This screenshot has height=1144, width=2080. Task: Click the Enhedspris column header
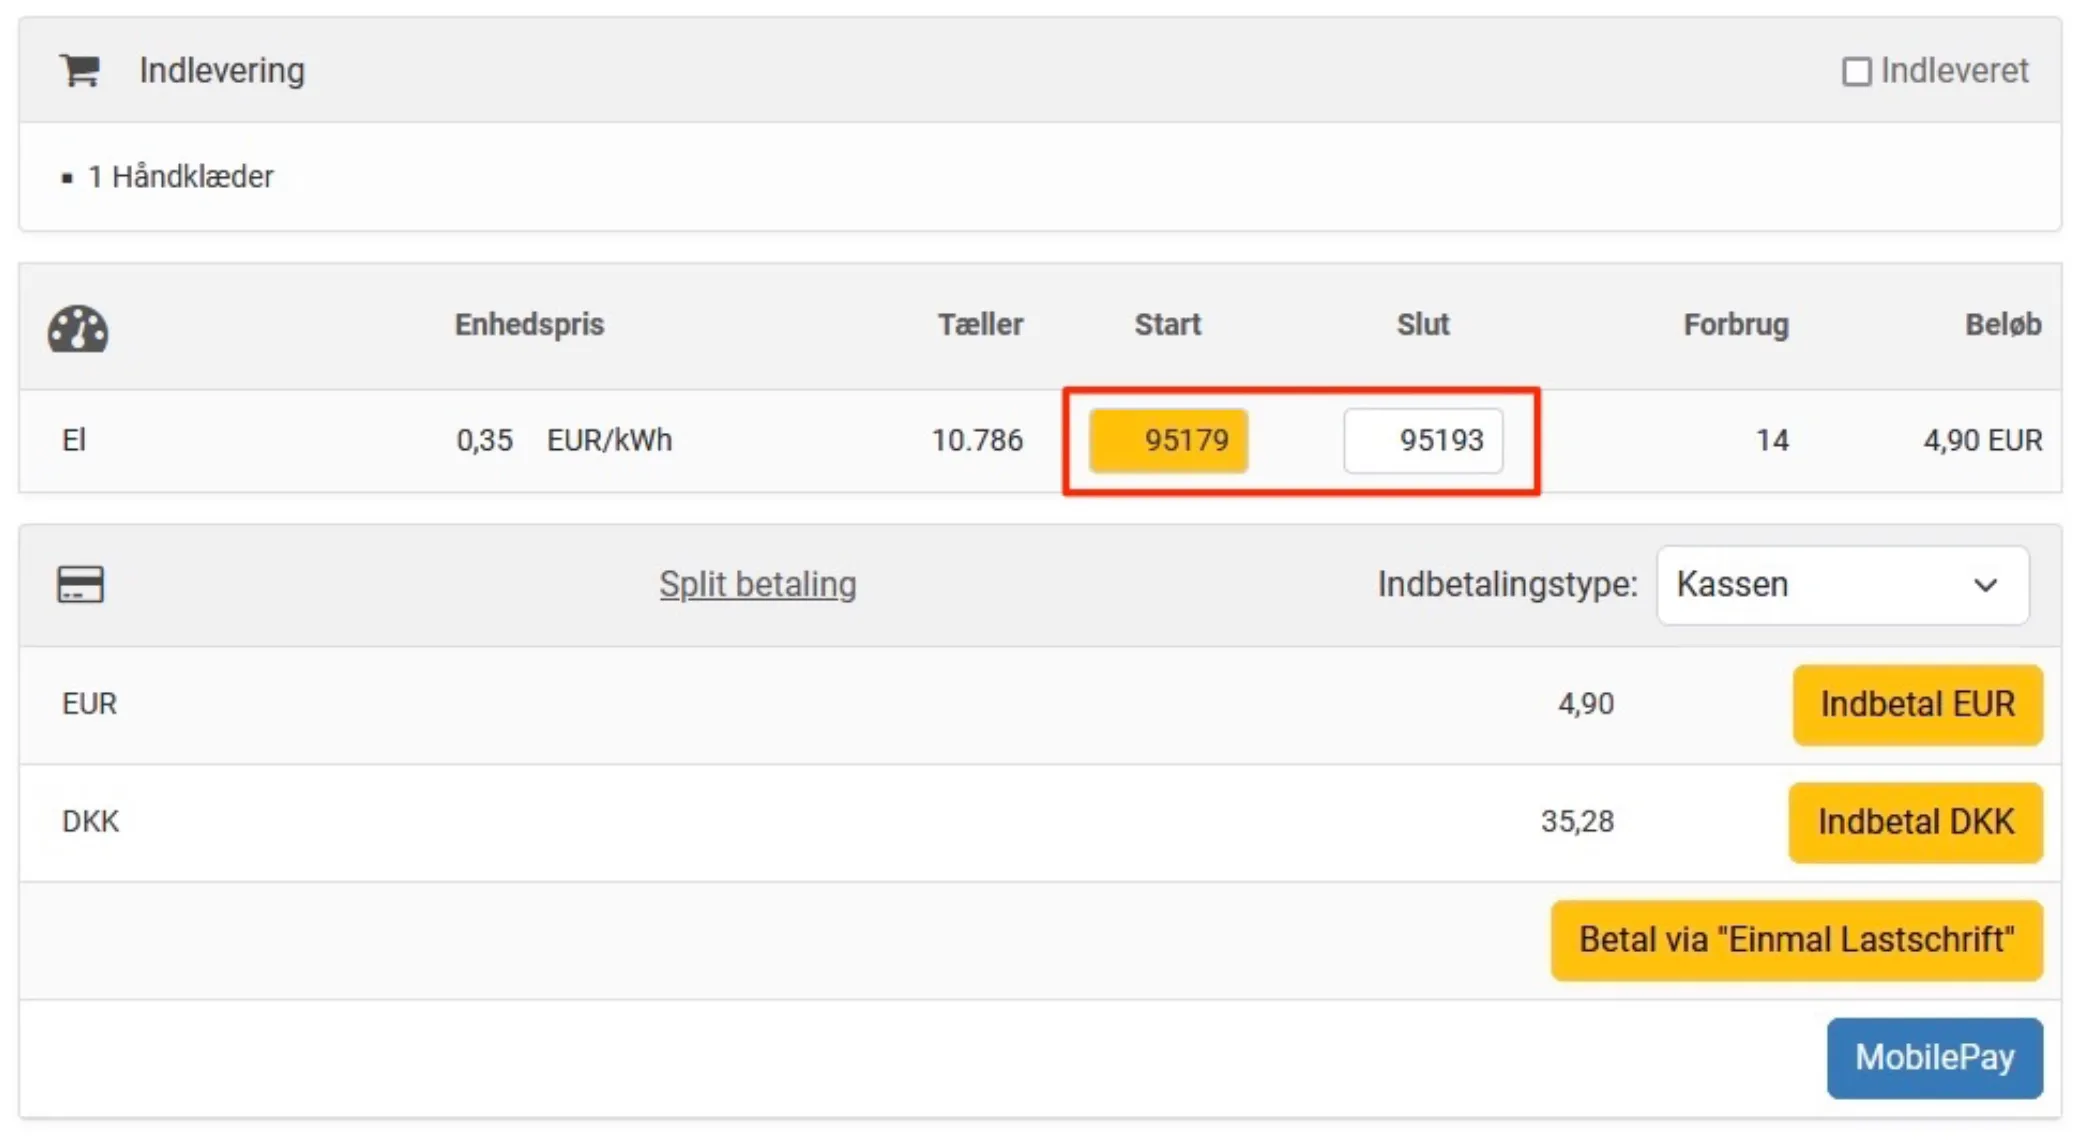point(529,324)
